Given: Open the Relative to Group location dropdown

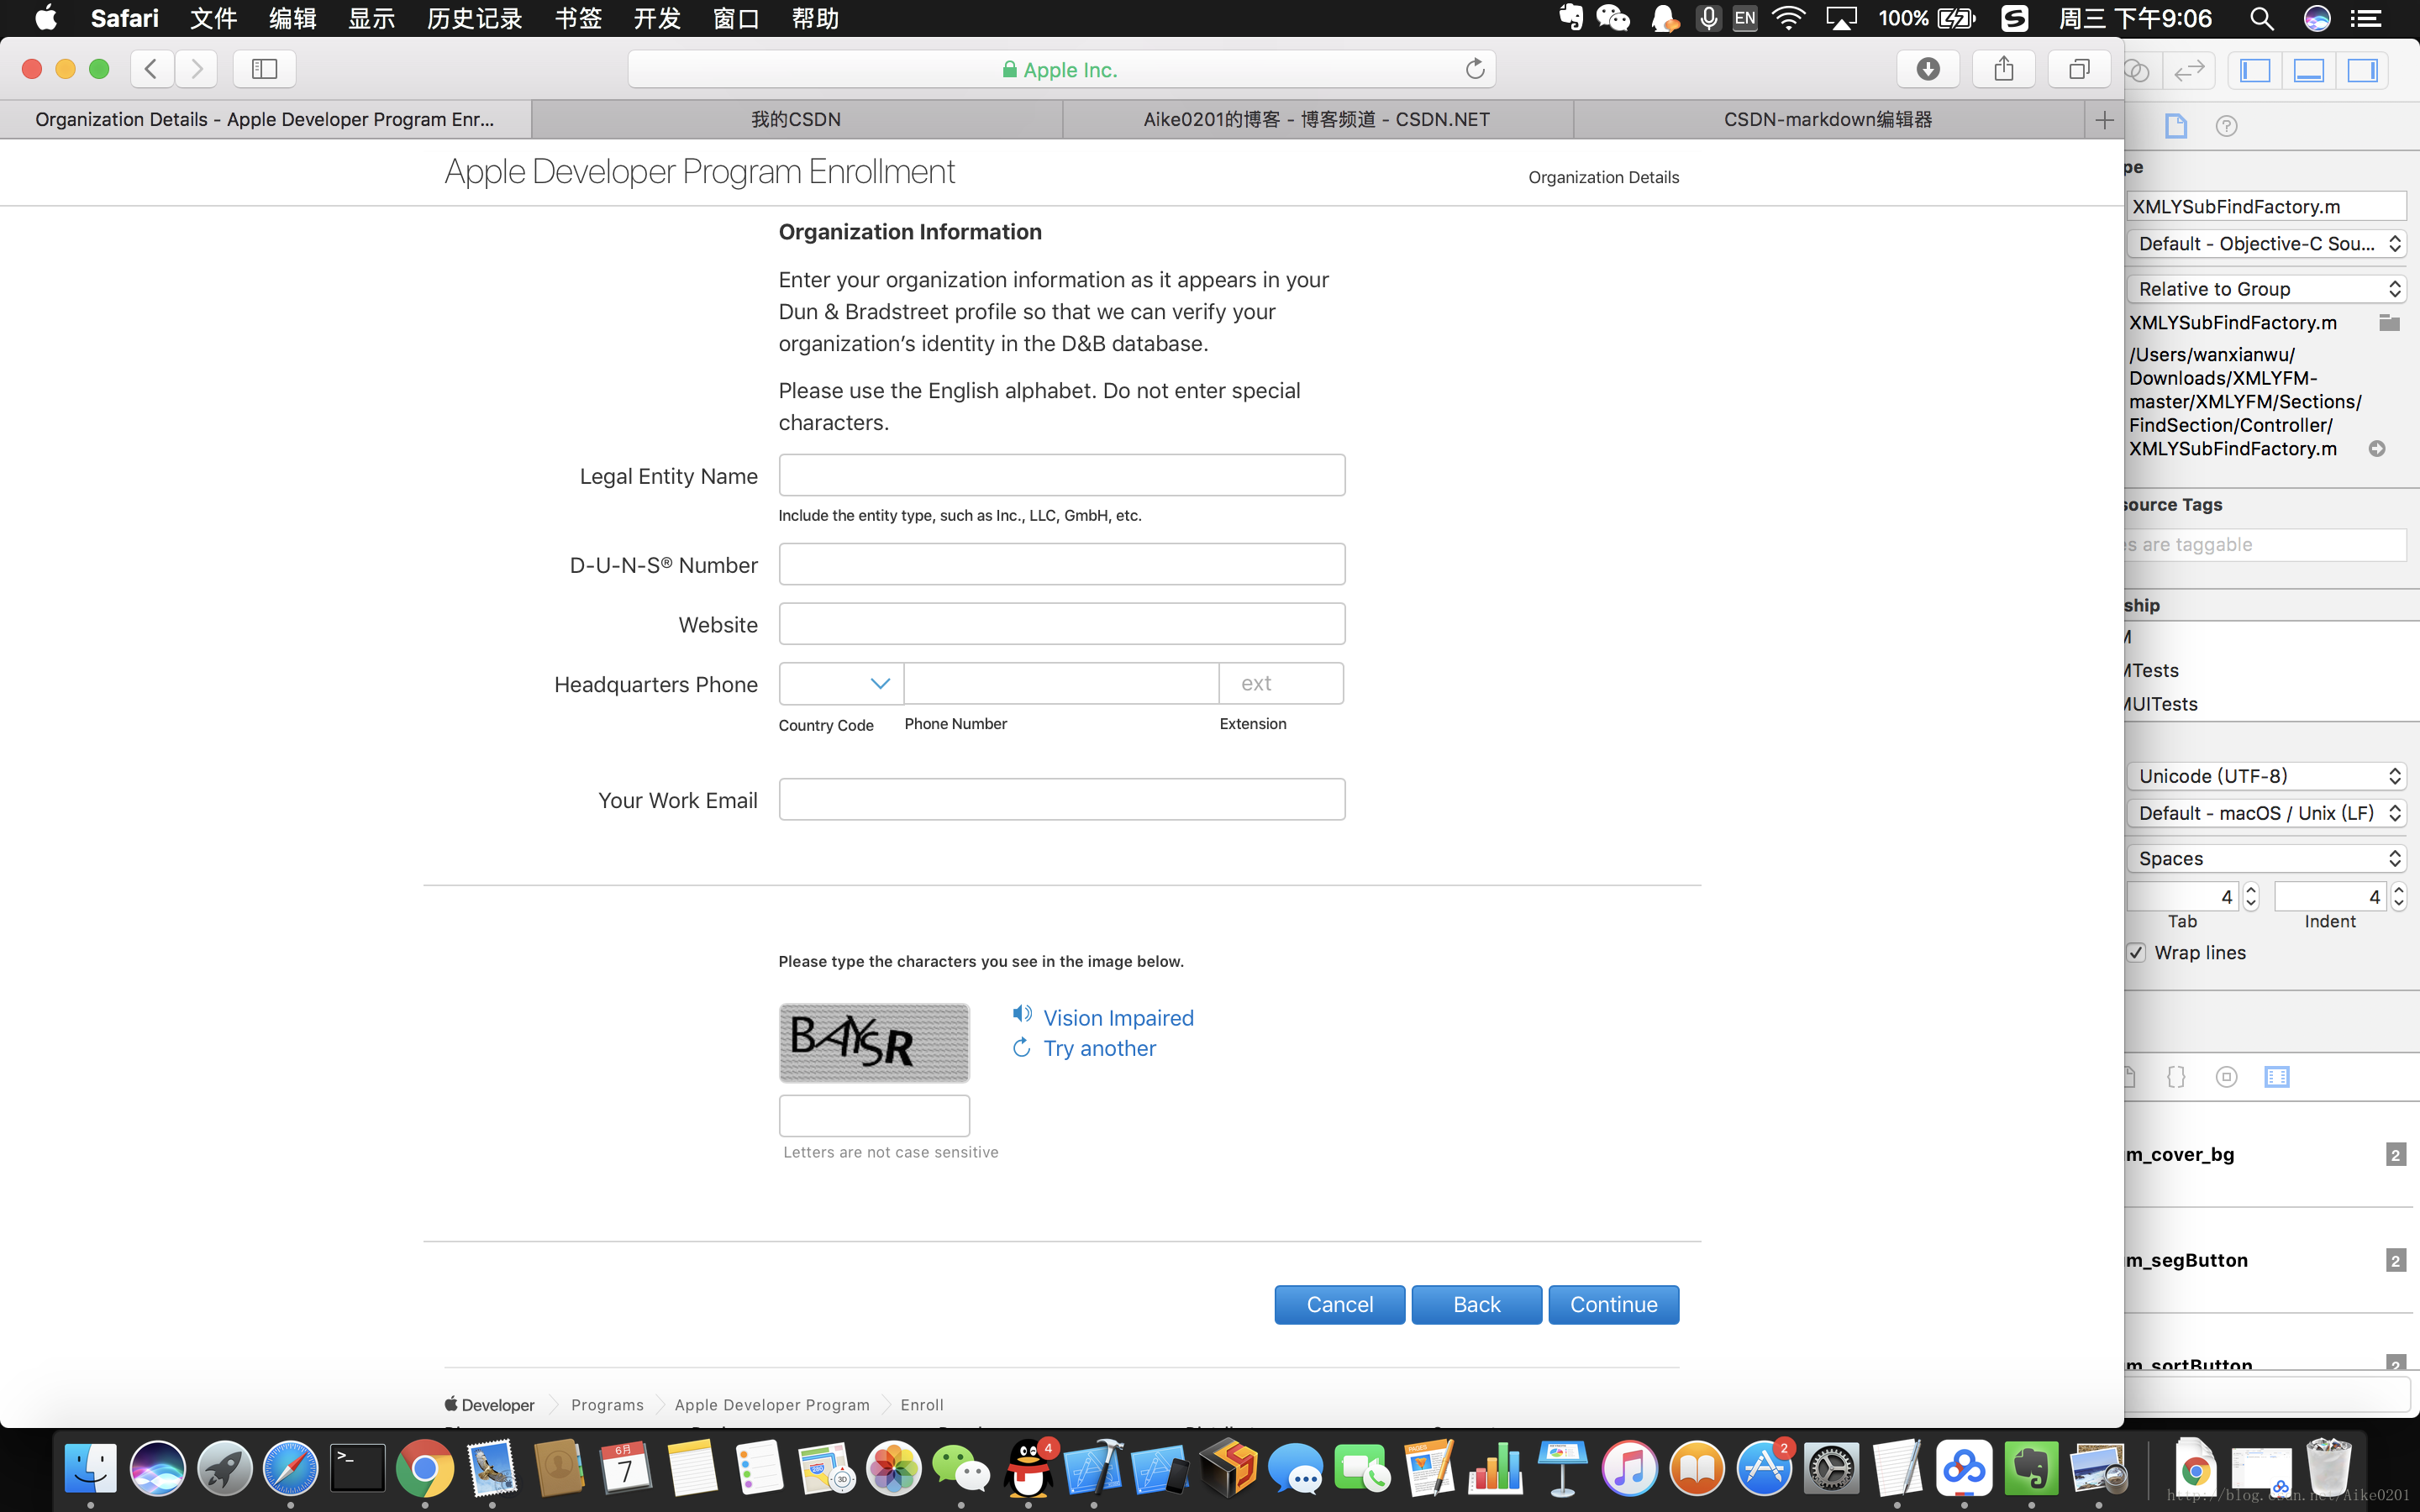Looking at the screenshot, I should (2266, 289).
